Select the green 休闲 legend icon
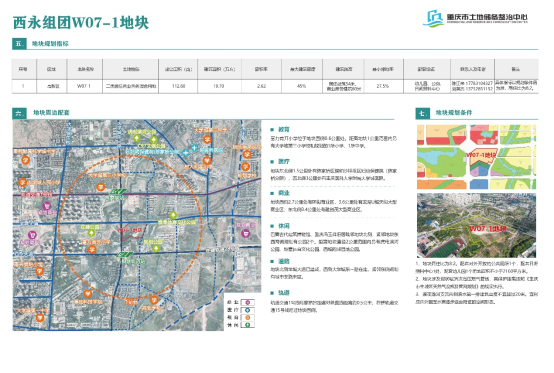This screenshot has height=373, width=554. (248, 325)
